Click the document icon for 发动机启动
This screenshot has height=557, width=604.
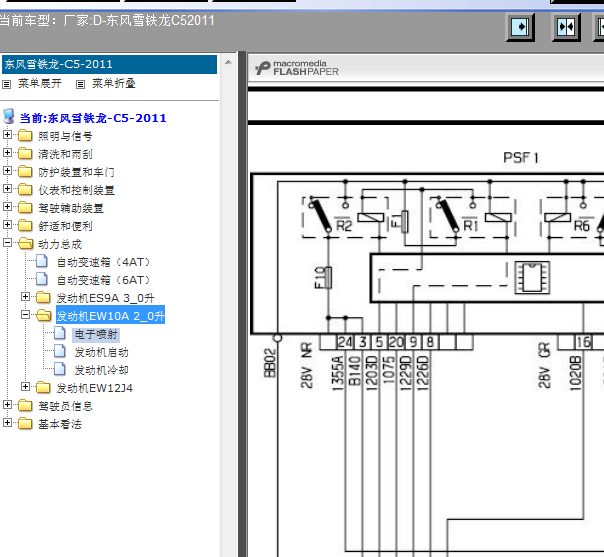point(60,351)
